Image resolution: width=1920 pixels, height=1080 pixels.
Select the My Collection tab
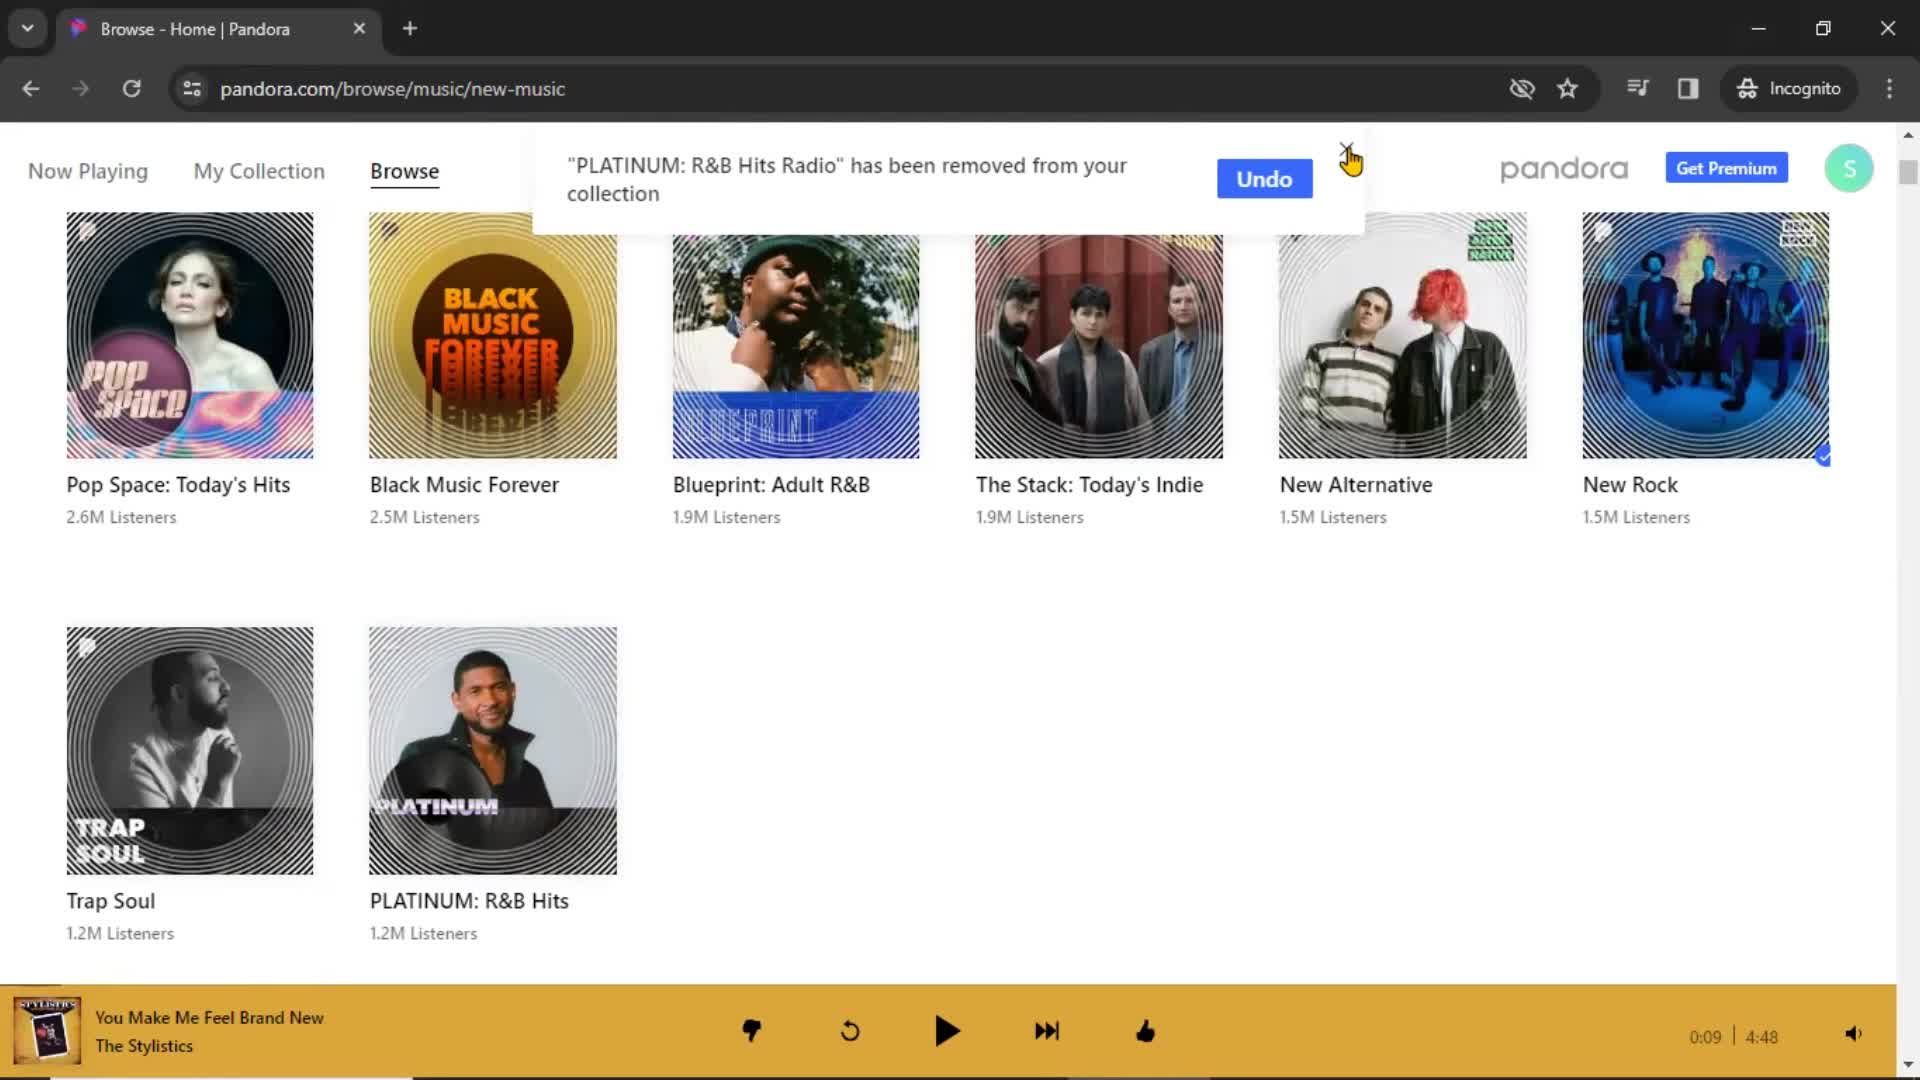click(x=258, y=170)
